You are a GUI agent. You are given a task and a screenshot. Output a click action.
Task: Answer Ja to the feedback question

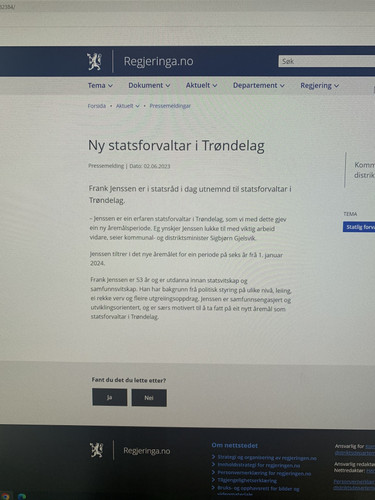point(110,397)
